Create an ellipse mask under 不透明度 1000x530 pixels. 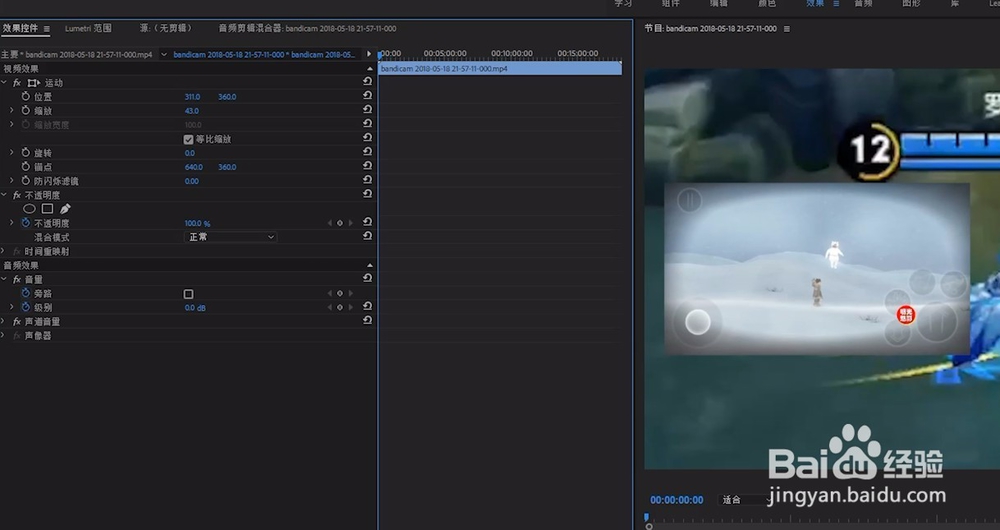[x=29, y=209]
